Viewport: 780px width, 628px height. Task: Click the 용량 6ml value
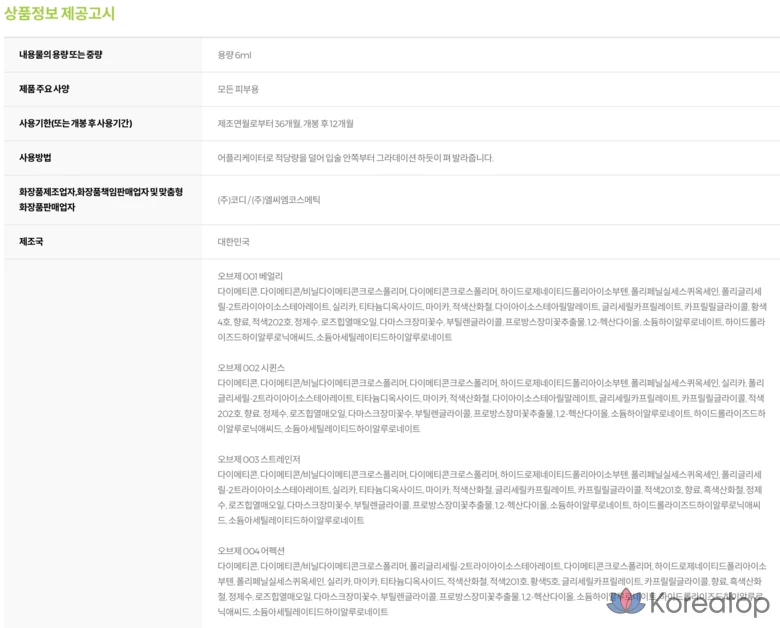pyautogui.click(x=234, y=54)
